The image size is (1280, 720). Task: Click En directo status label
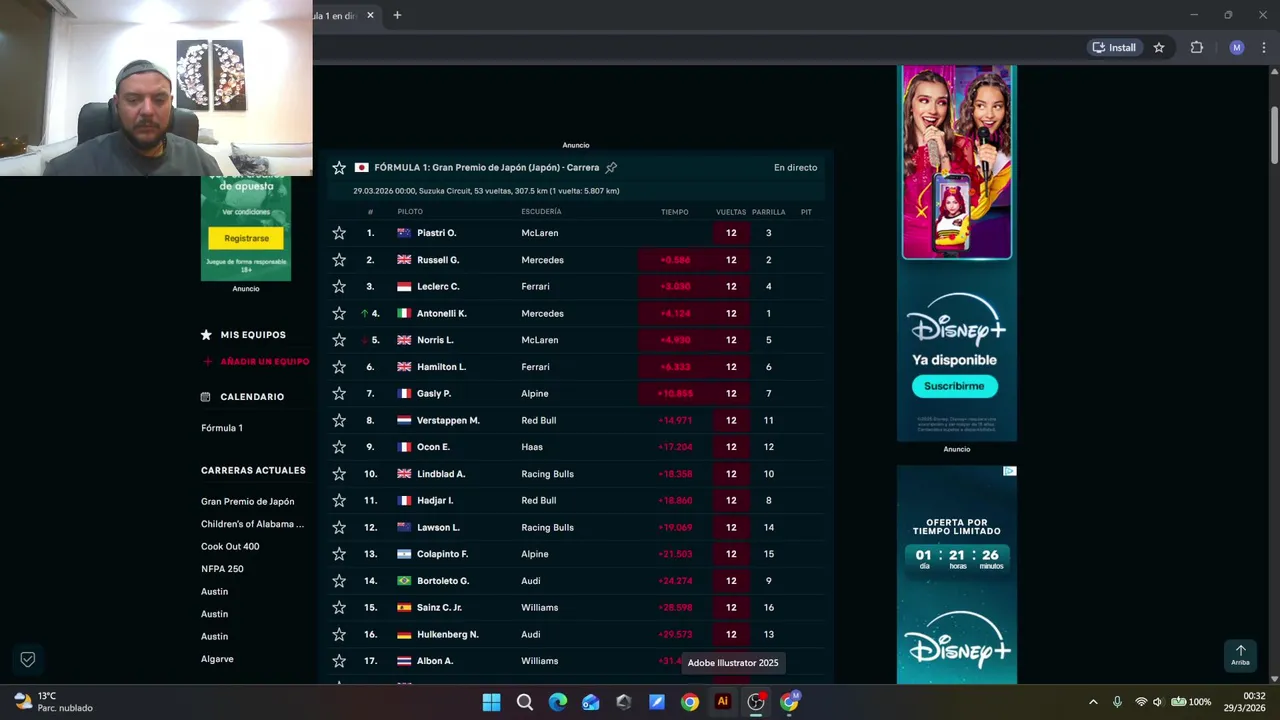pyautogui.click(x=795, y=168)
